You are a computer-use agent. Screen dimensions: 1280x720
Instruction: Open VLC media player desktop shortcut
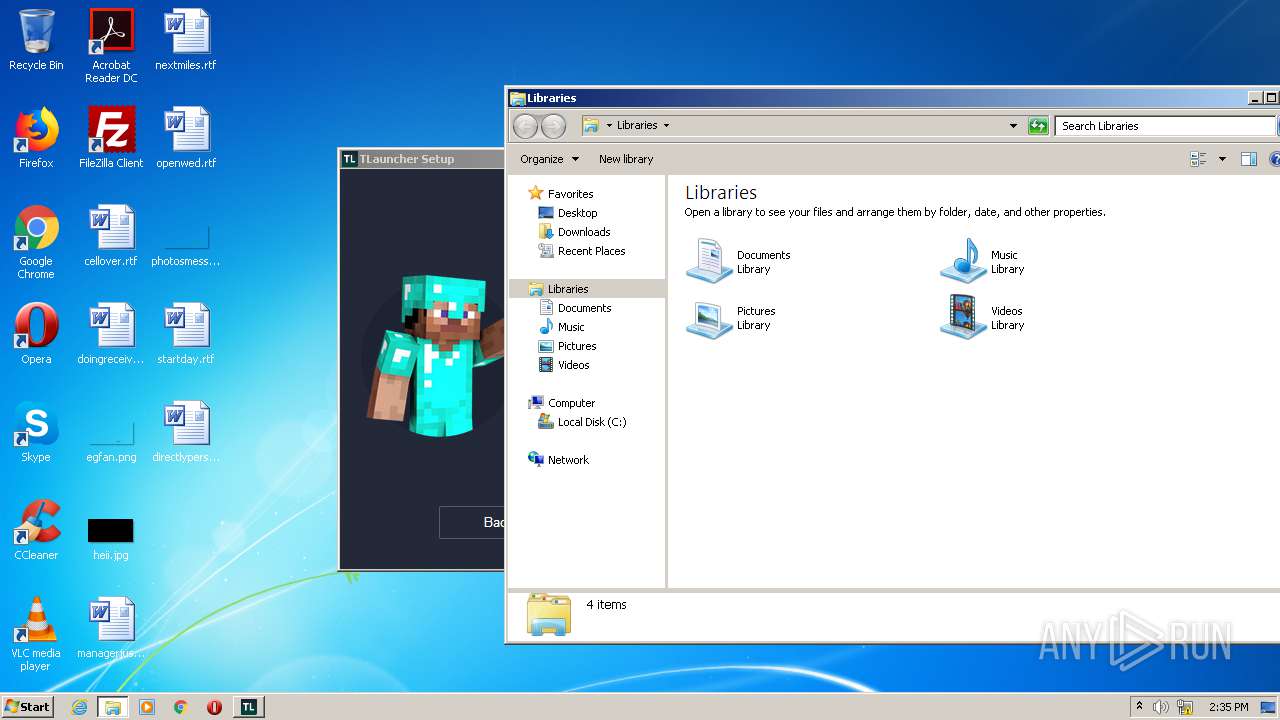pos(36,634)
